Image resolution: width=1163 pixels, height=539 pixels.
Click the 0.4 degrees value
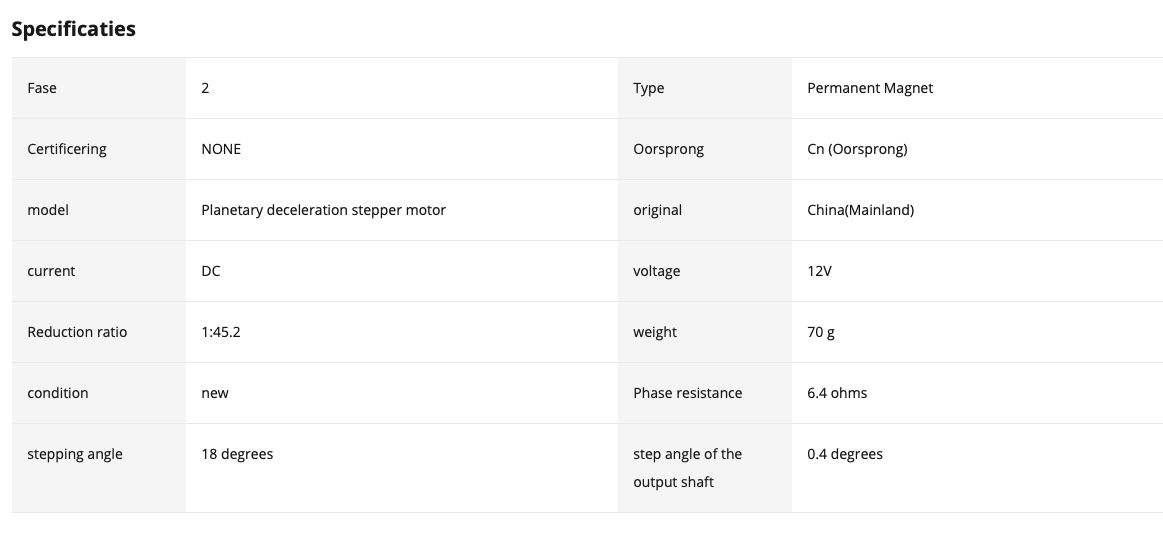845,454
